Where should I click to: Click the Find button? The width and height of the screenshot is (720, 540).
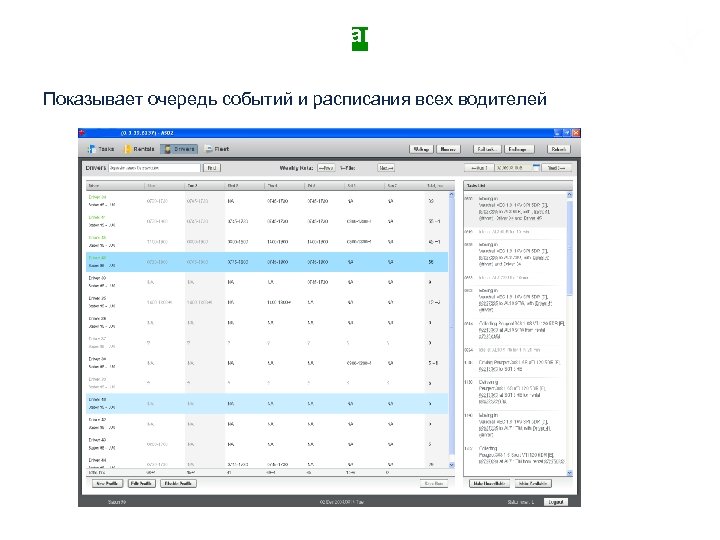tap(212, 168)
